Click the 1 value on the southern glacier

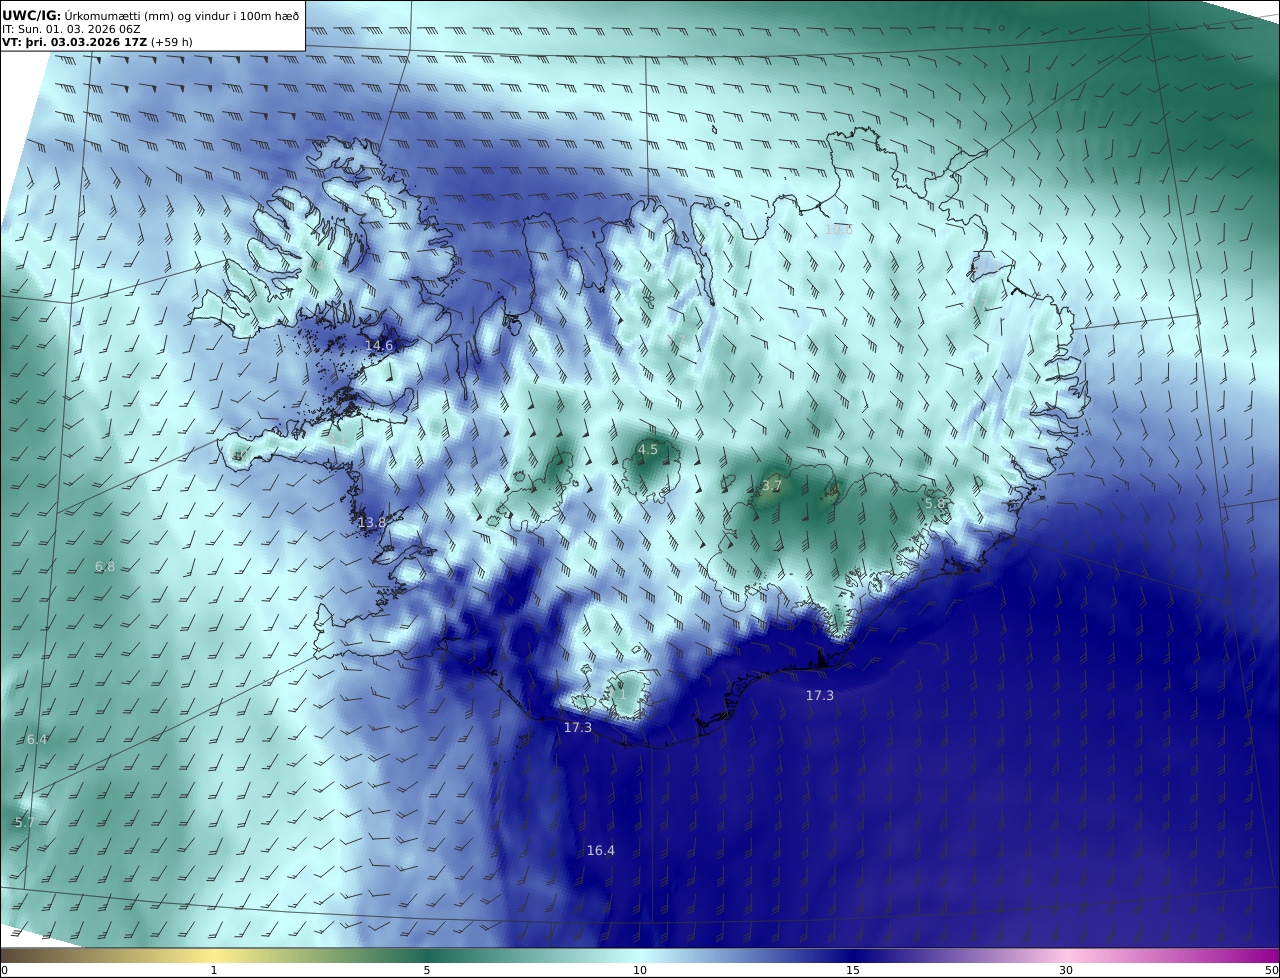622,692
